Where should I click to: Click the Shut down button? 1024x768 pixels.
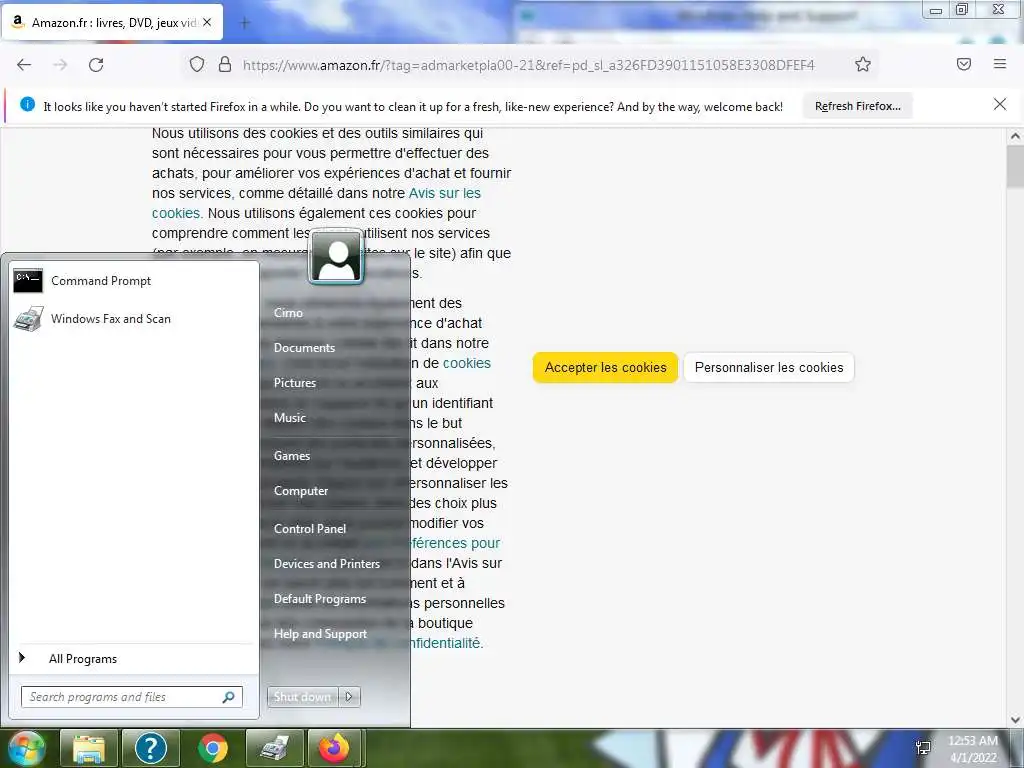(302, 697)
